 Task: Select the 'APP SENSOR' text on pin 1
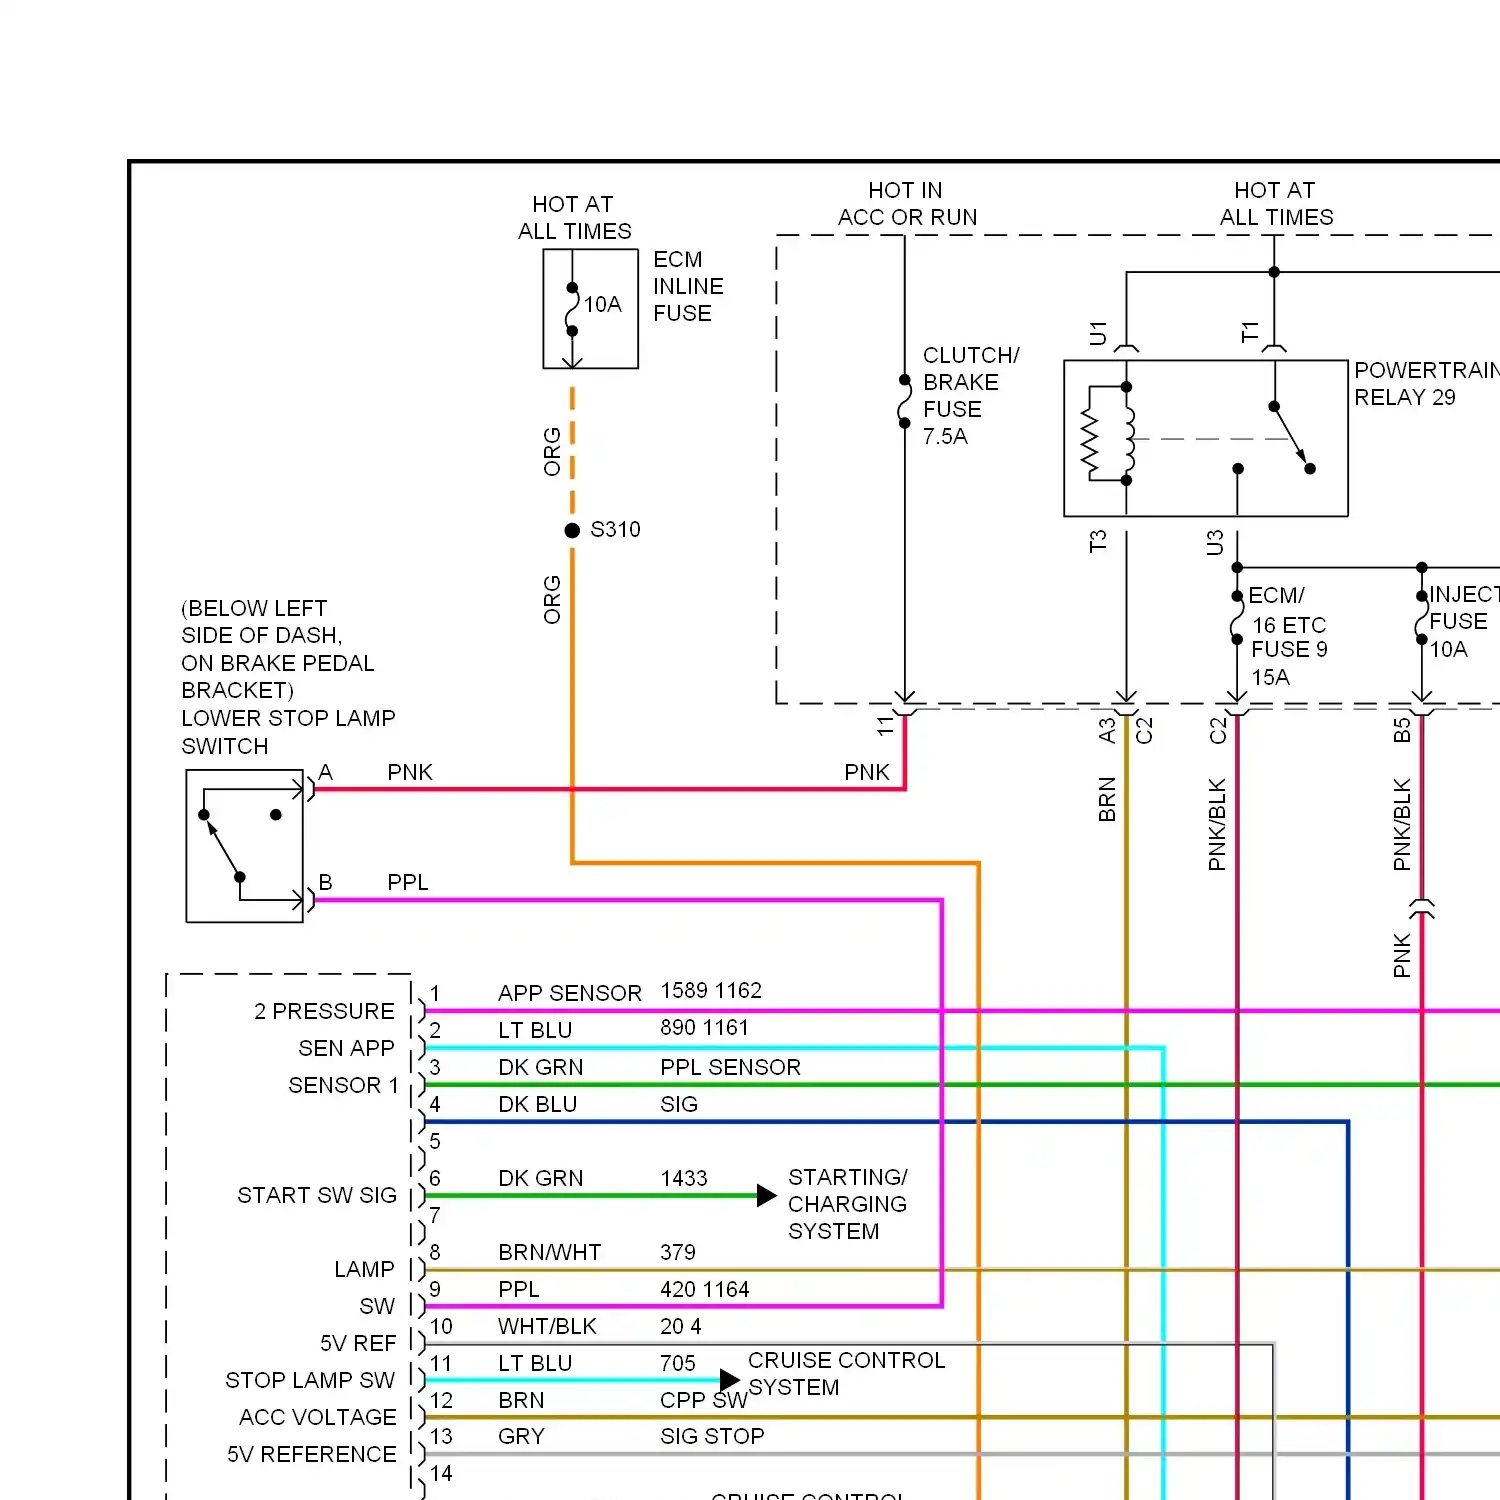(x=570, y=993)
